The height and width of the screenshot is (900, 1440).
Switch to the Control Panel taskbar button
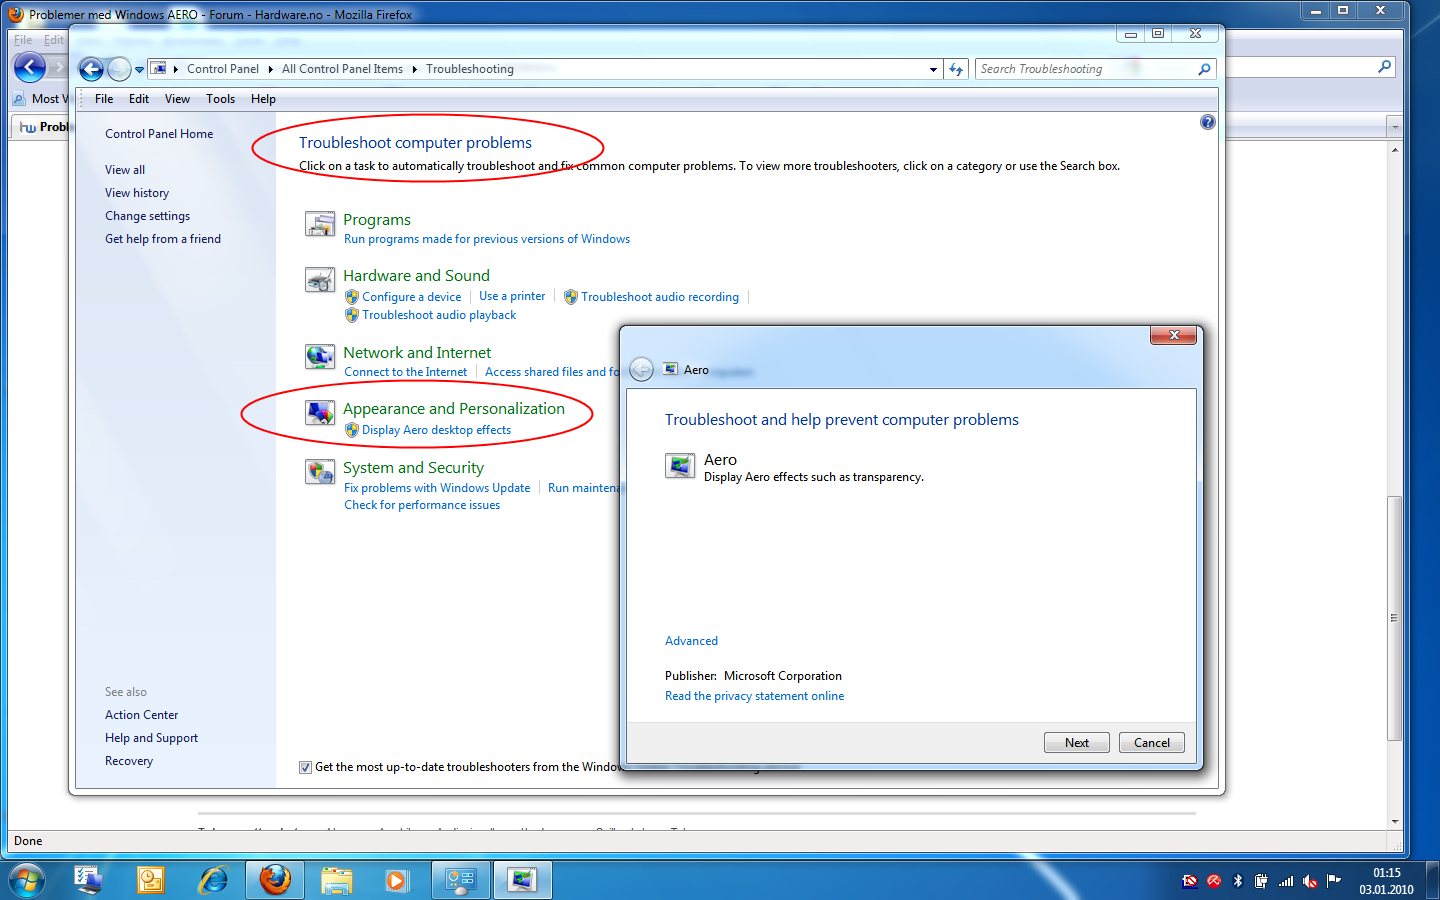pyautogui.click(x=461, y=880)
